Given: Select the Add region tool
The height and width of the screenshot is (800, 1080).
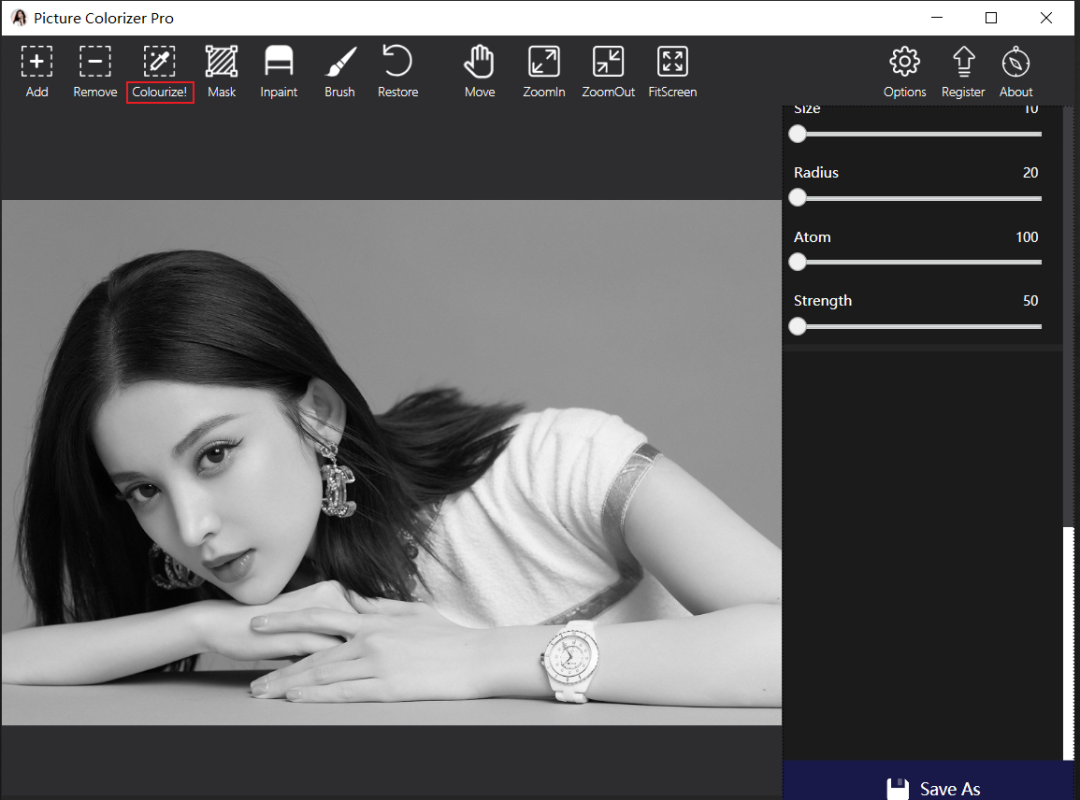Looking at the screenshot, I should point(37,71).
